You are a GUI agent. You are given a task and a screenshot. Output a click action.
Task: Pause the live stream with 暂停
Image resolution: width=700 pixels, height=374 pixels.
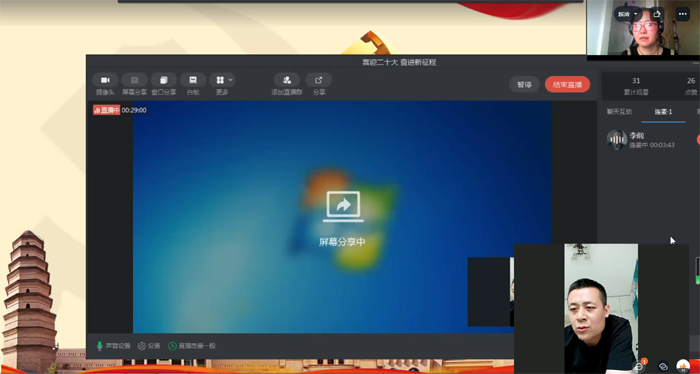coord(524,84)
